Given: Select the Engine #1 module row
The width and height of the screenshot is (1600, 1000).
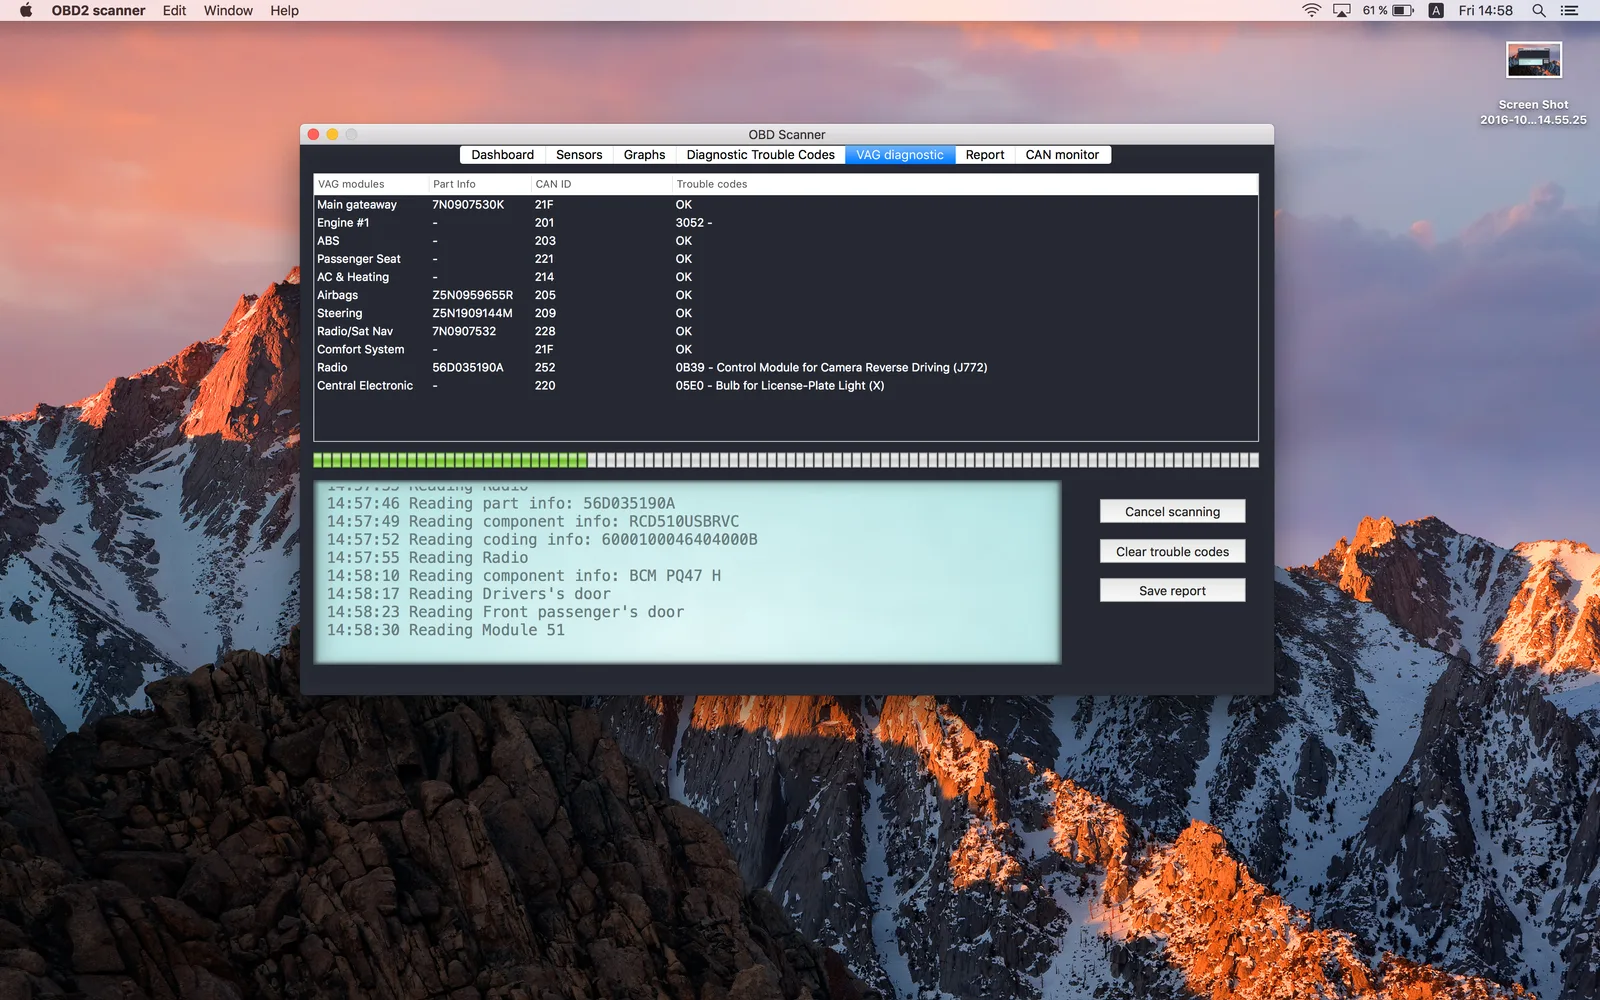Looking at the screenshot, I should [x=786, y=223].
